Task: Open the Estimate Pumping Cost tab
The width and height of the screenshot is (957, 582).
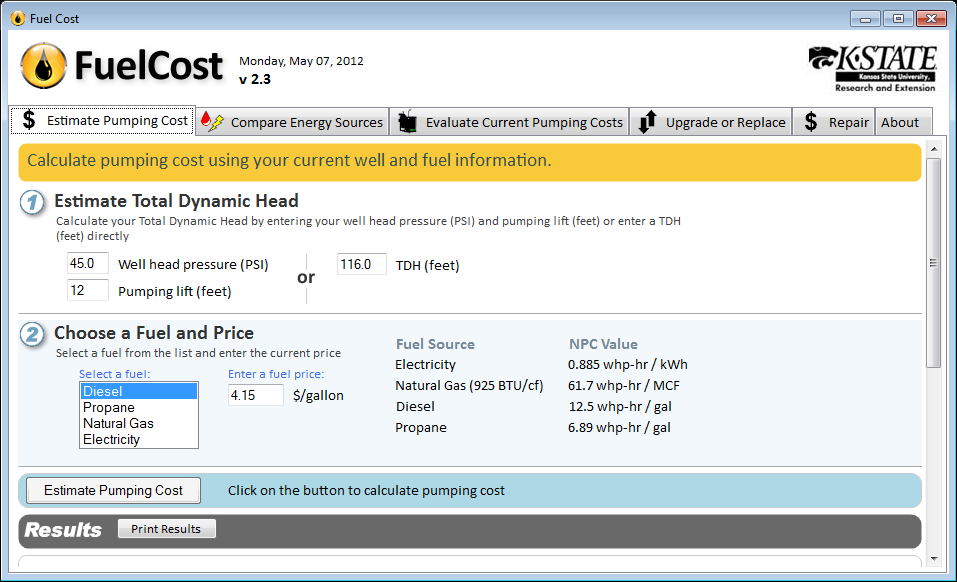Action: 103,121
